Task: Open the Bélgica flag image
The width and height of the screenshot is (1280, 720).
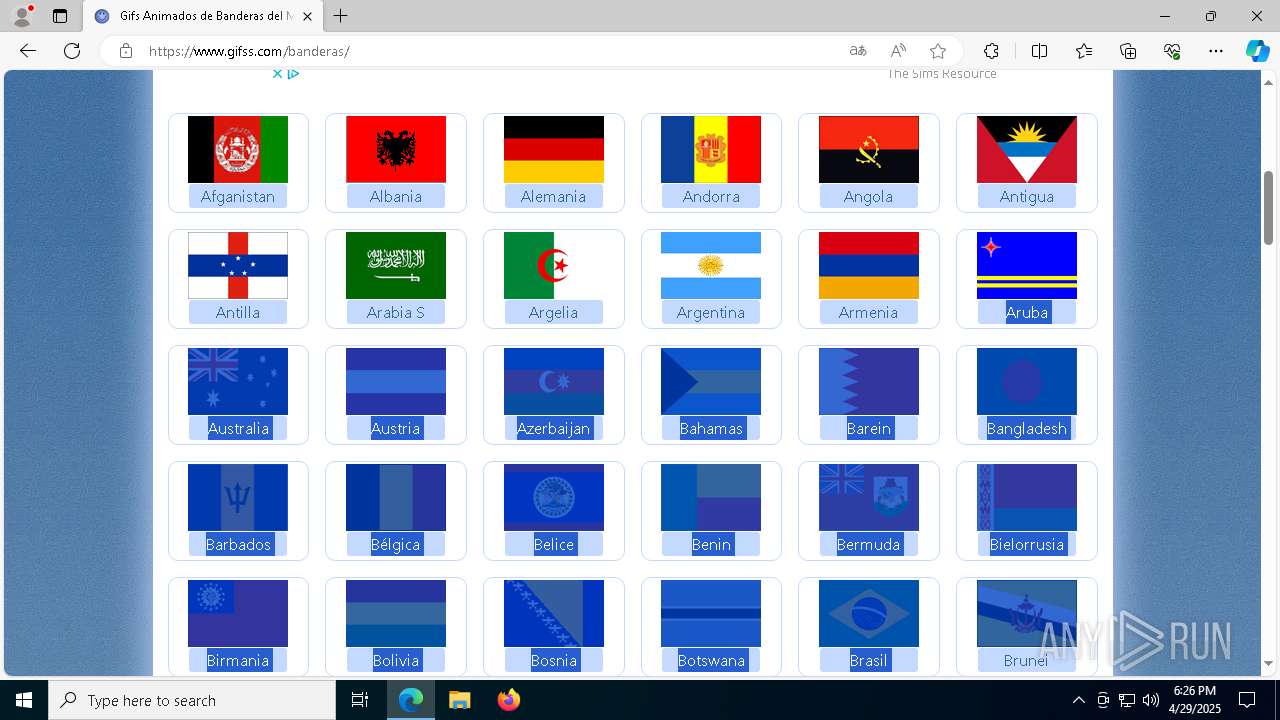Action: click(396, 497)
